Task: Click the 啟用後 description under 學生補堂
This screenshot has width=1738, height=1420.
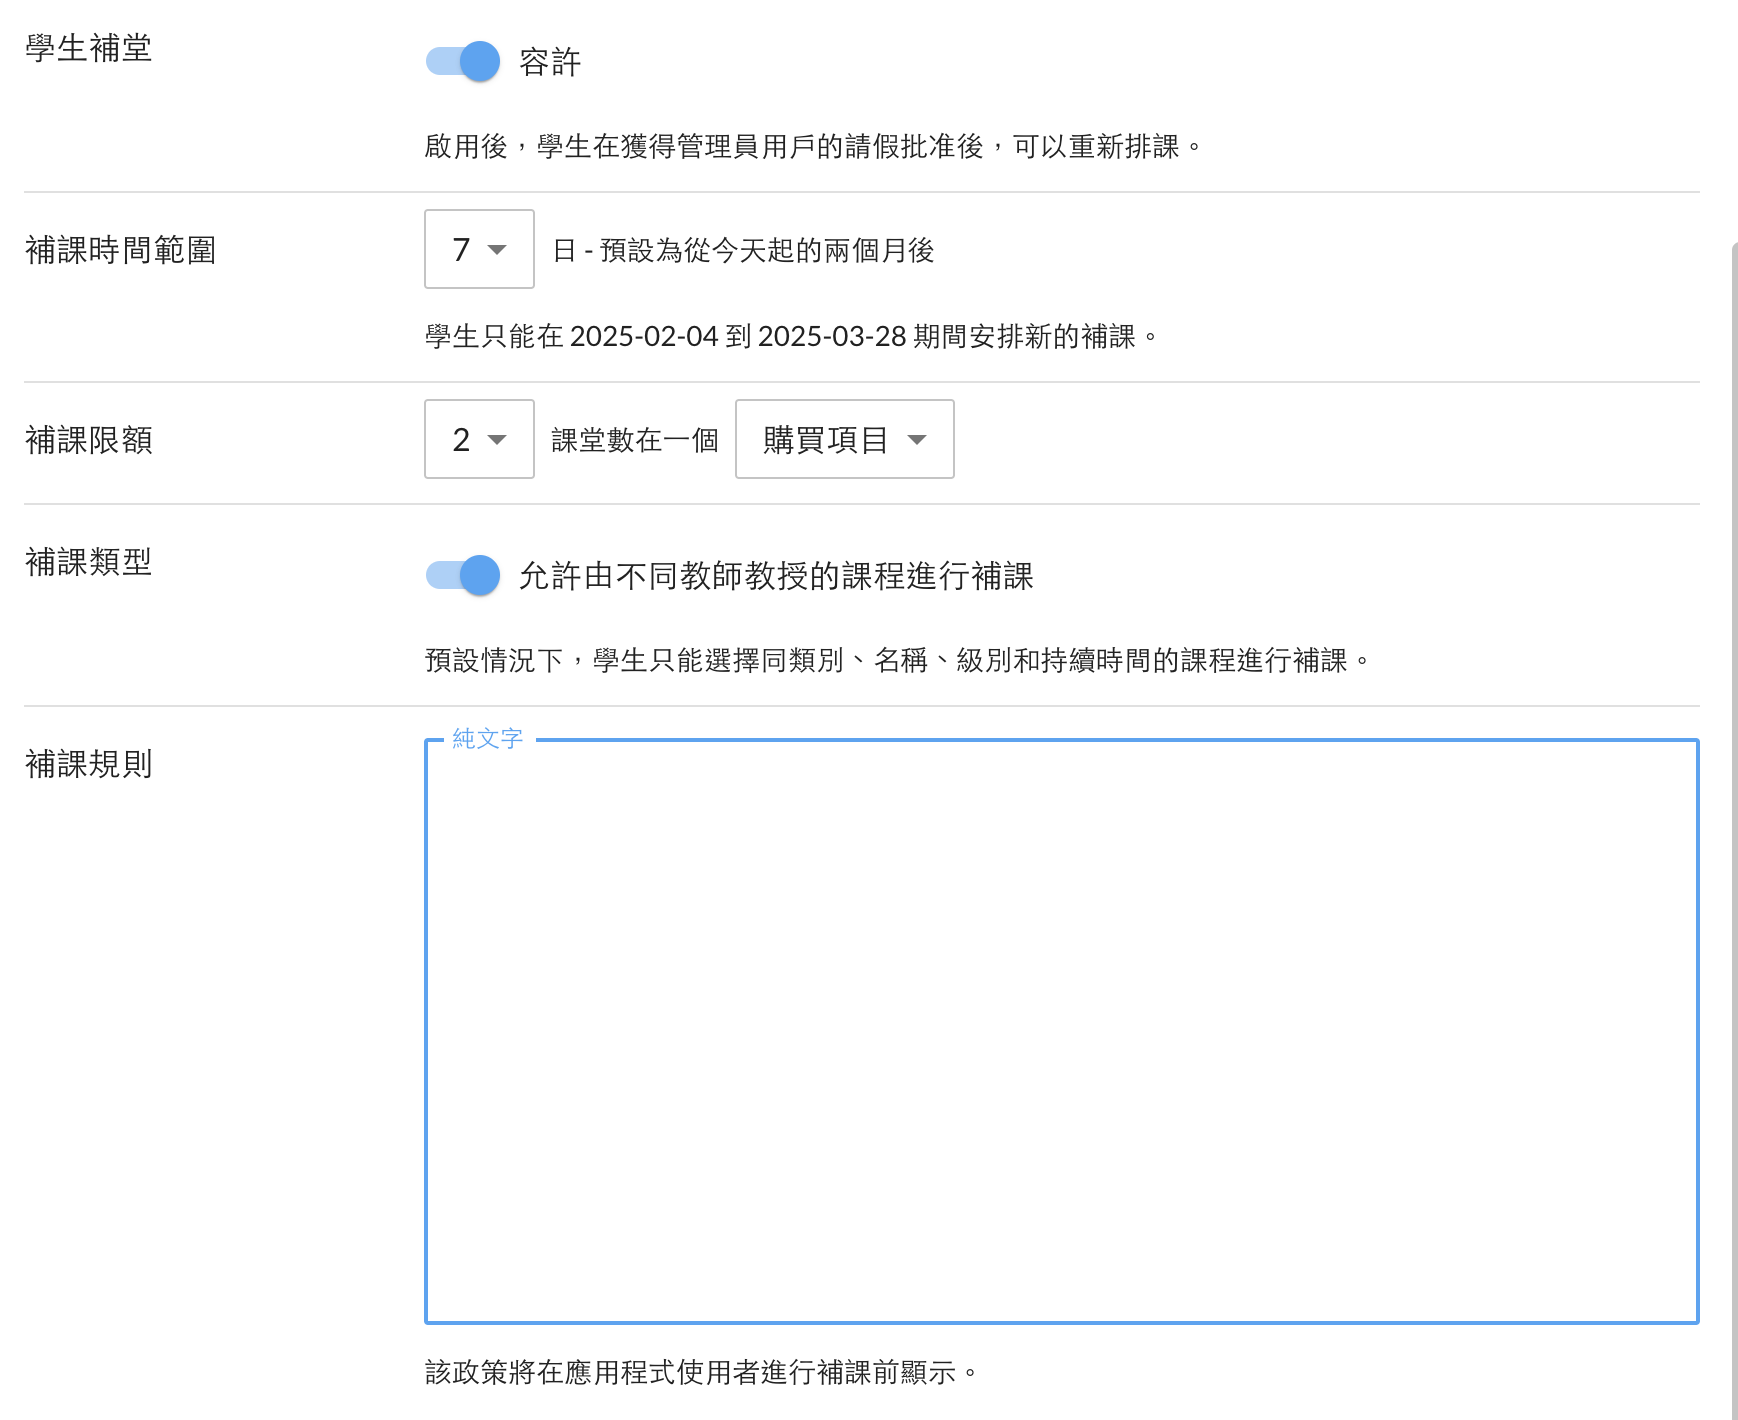Action: pyautogui.click(x=812, y=147)
